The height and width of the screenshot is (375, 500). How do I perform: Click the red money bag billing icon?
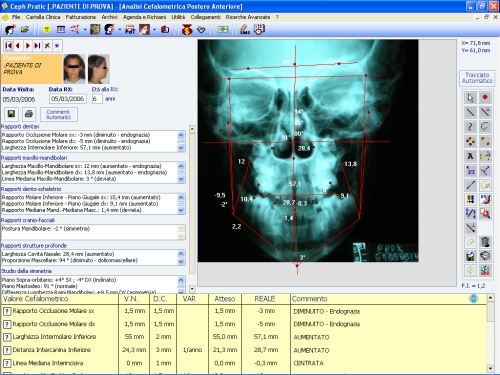pyautogui.click(x=187, y=30)
